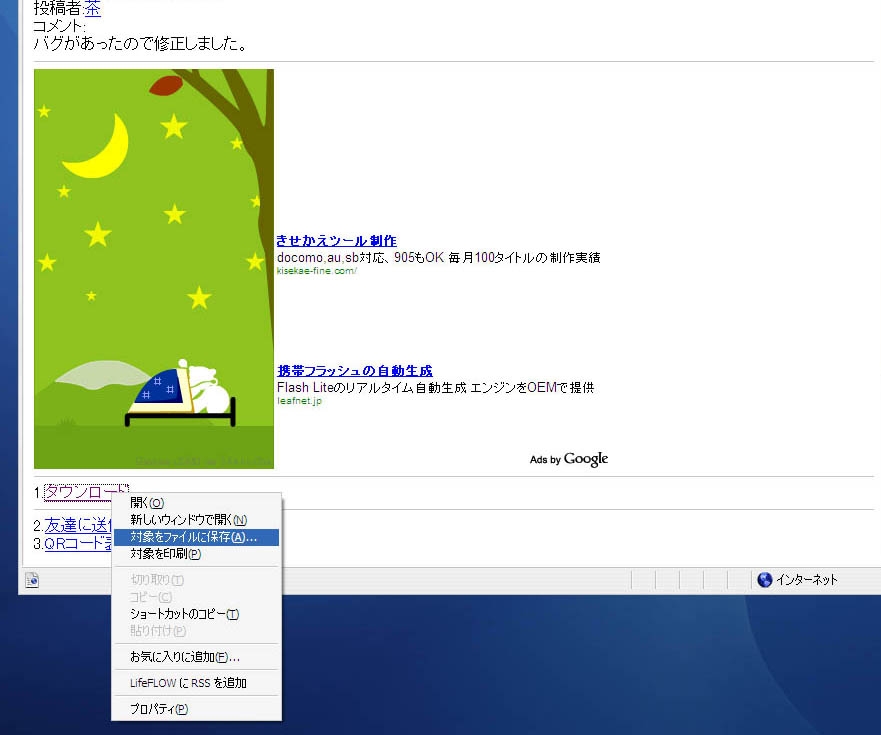Click the poster name 茶 link
This screenshot has width=881, height=735.
(92, 9)
